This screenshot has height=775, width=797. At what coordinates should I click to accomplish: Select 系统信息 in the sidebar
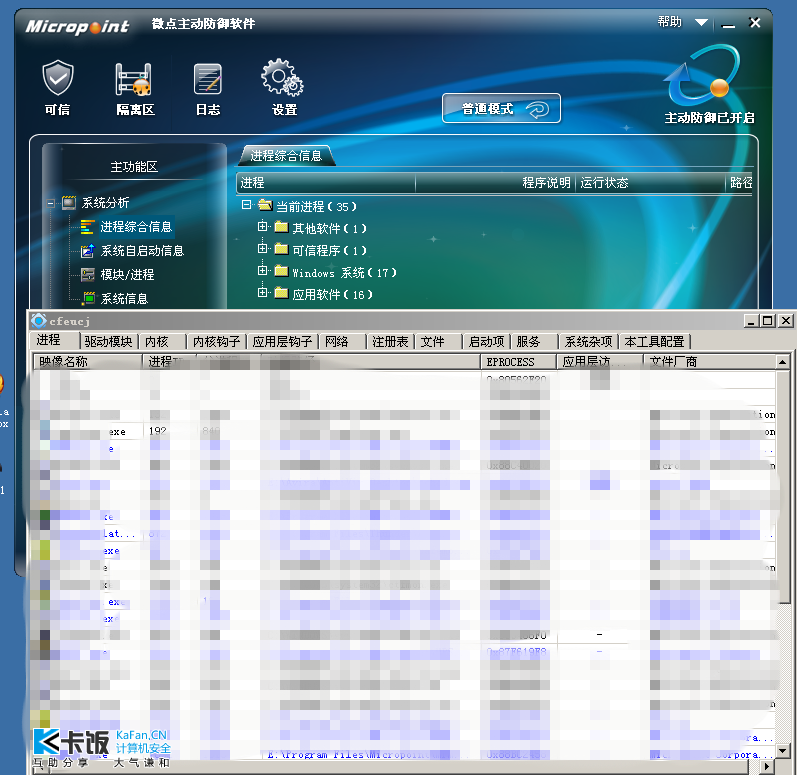click(125, 298)
